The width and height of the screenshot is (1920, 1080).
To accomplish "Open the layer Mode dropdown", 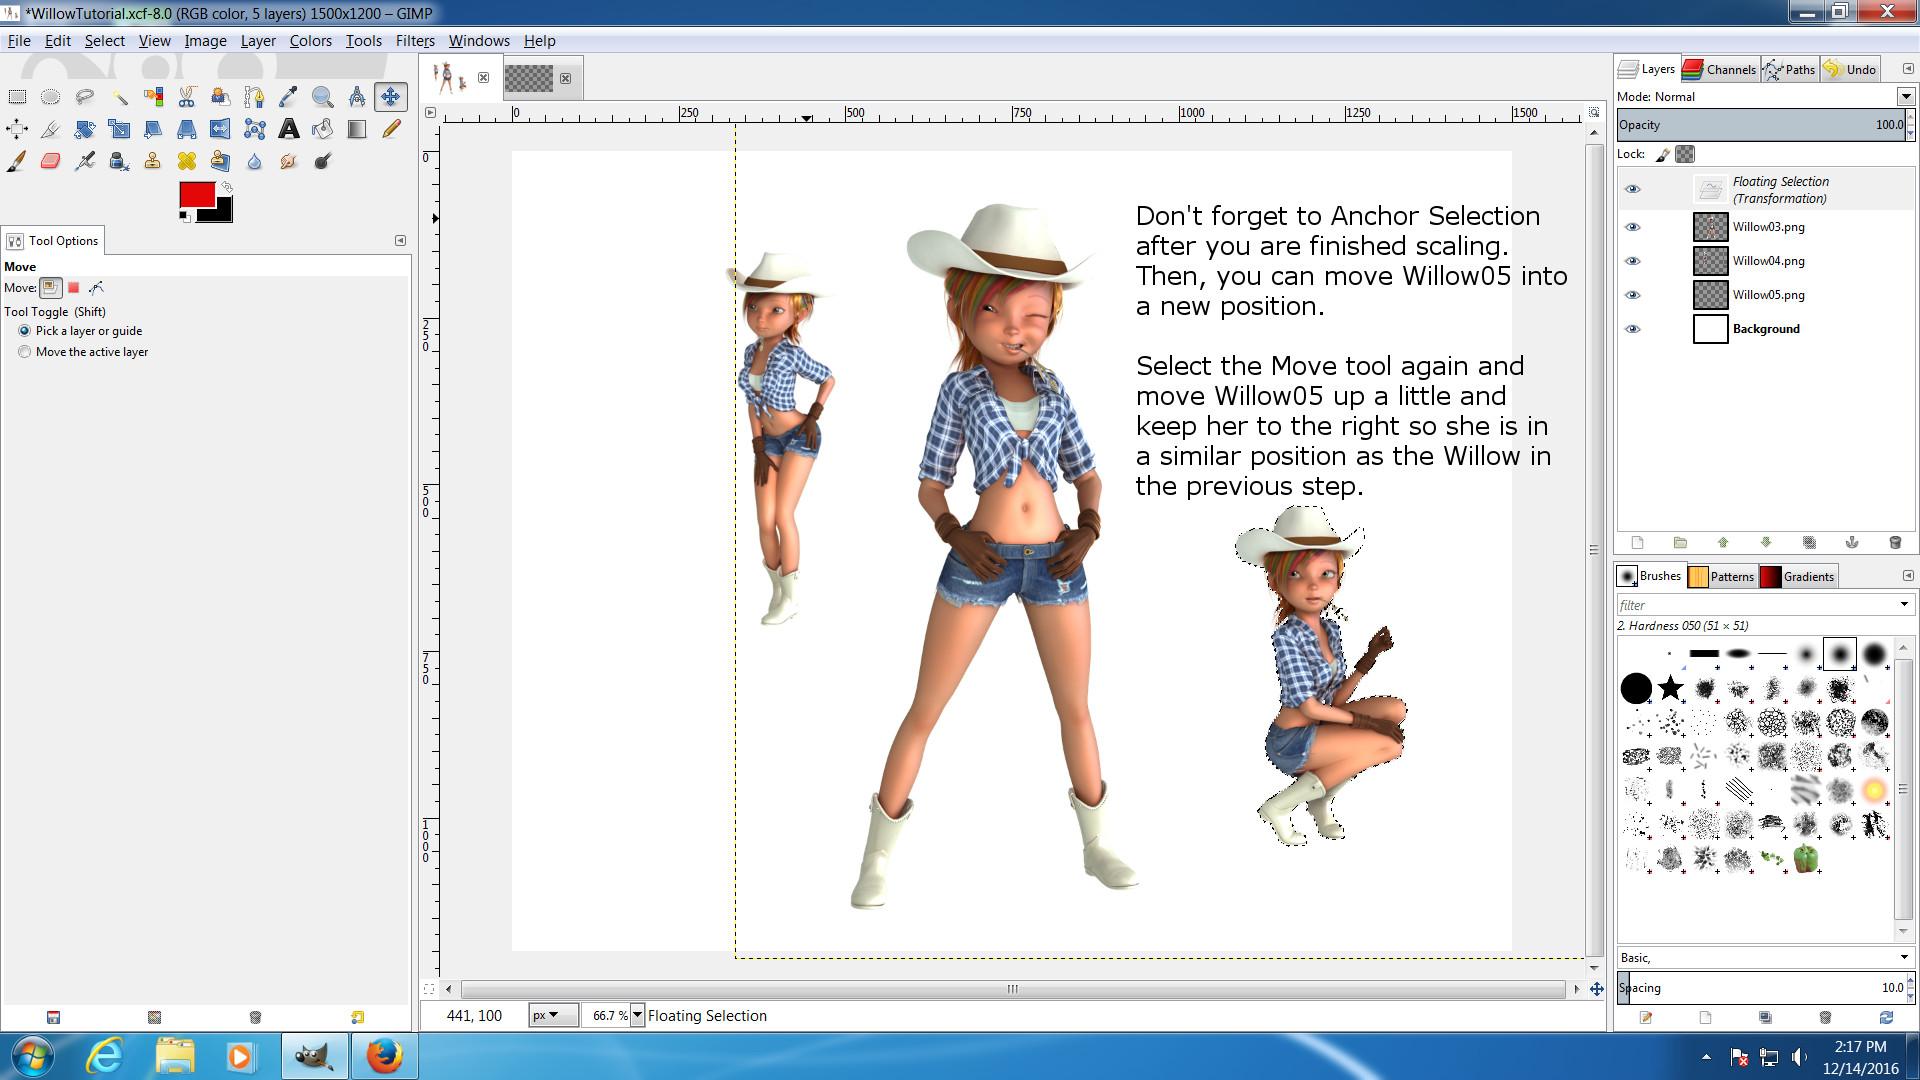I will coord(1905,97).
